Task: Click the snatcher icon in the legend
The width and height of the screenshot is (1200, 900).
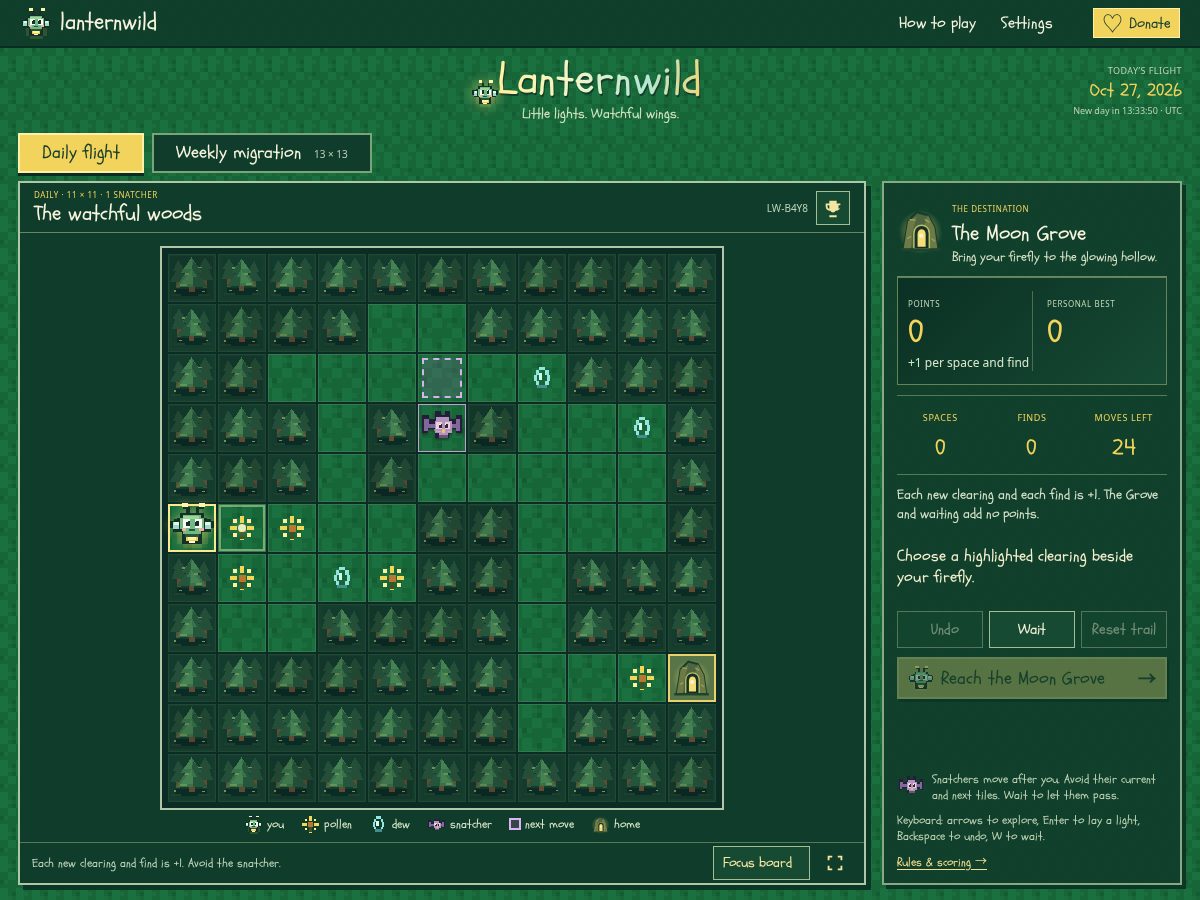Action: pyautogui.click(x=436, y=824)
